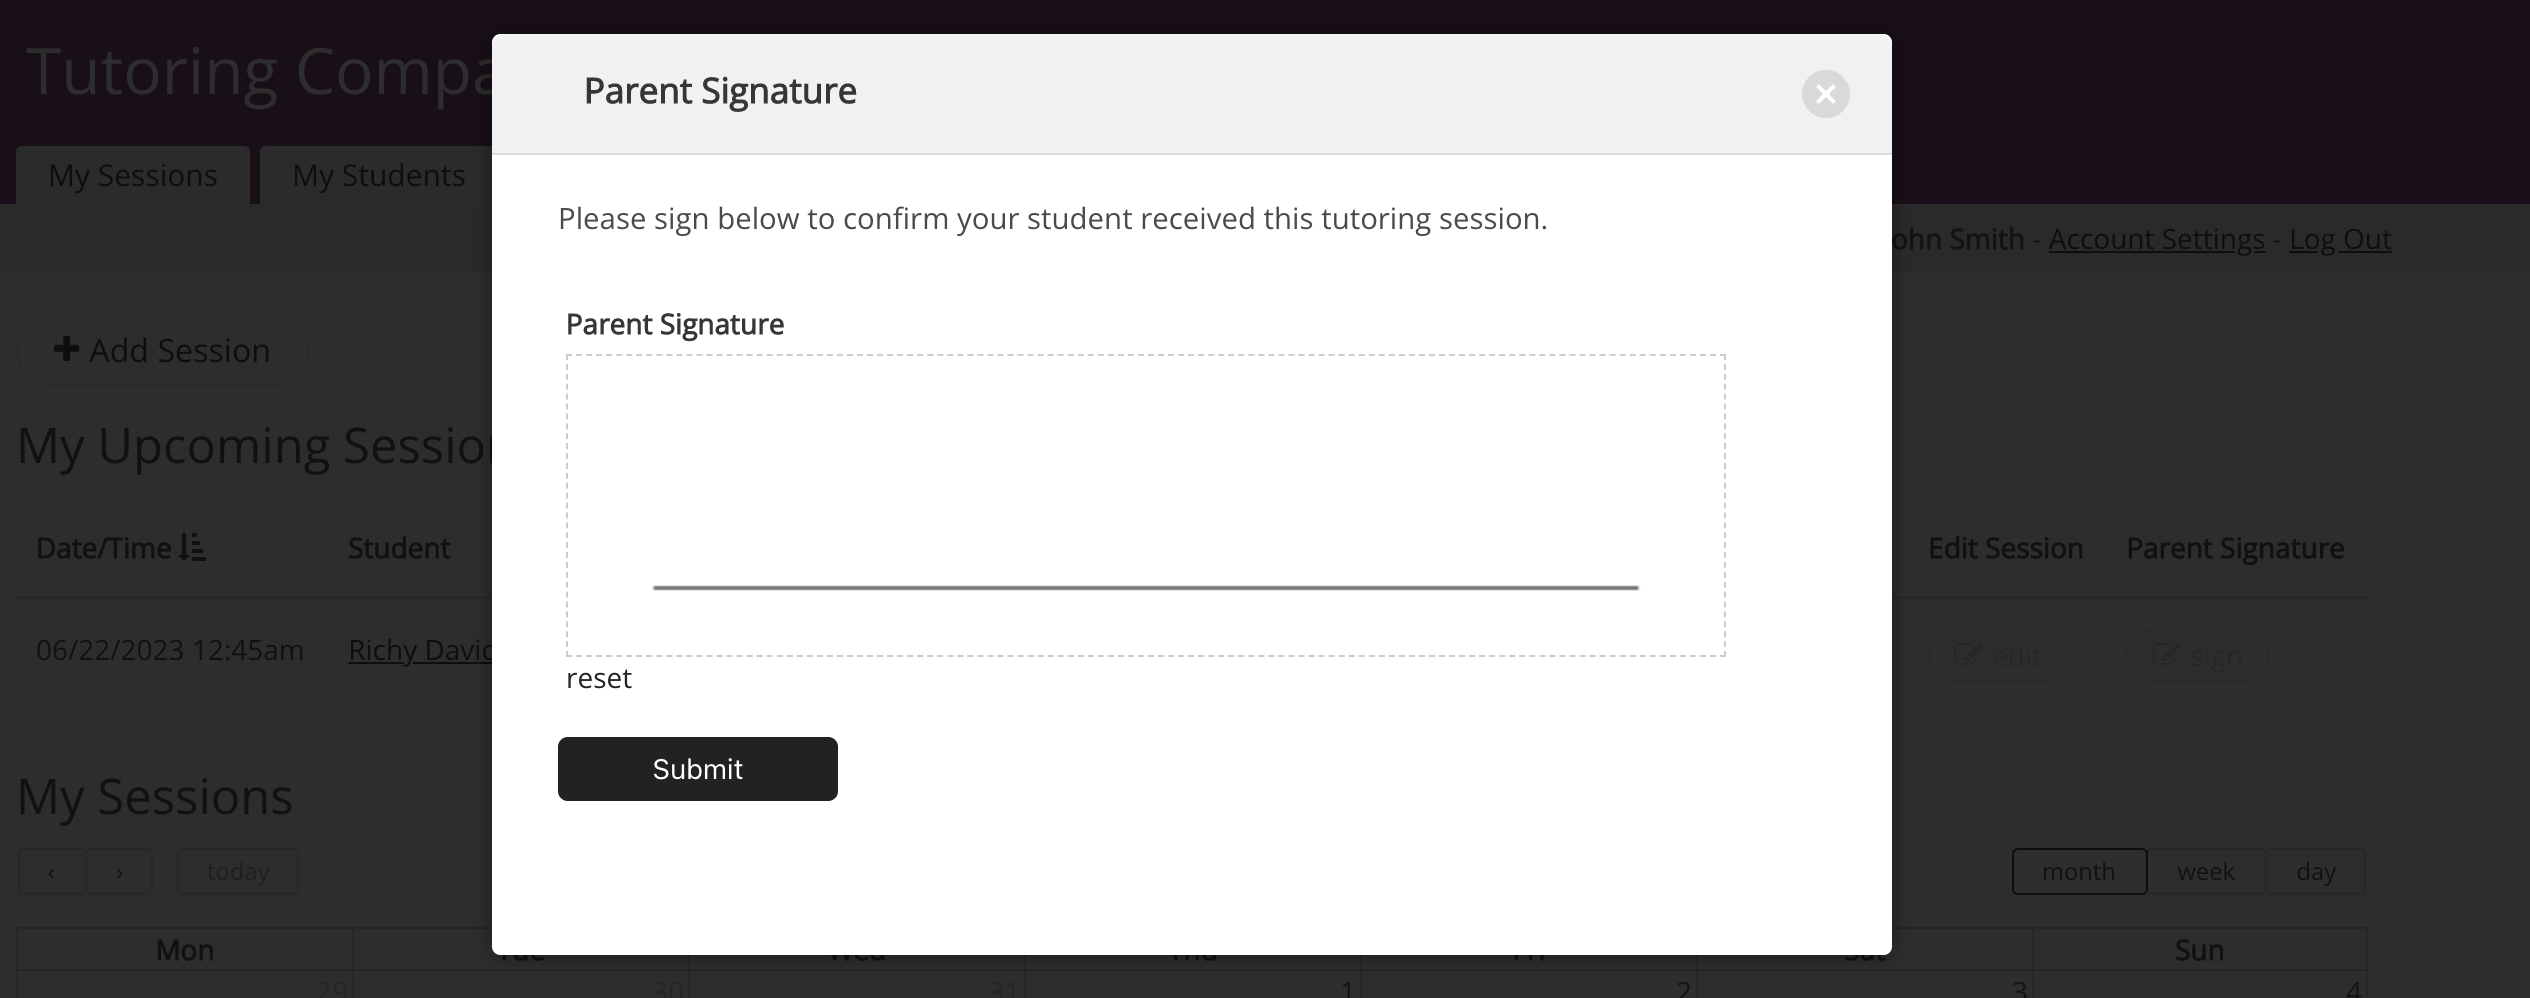The height and width of the screenshot is (998, 2530).
Task: Reset the signature pad
Action: pyautogui.click(x=598, y=679)
